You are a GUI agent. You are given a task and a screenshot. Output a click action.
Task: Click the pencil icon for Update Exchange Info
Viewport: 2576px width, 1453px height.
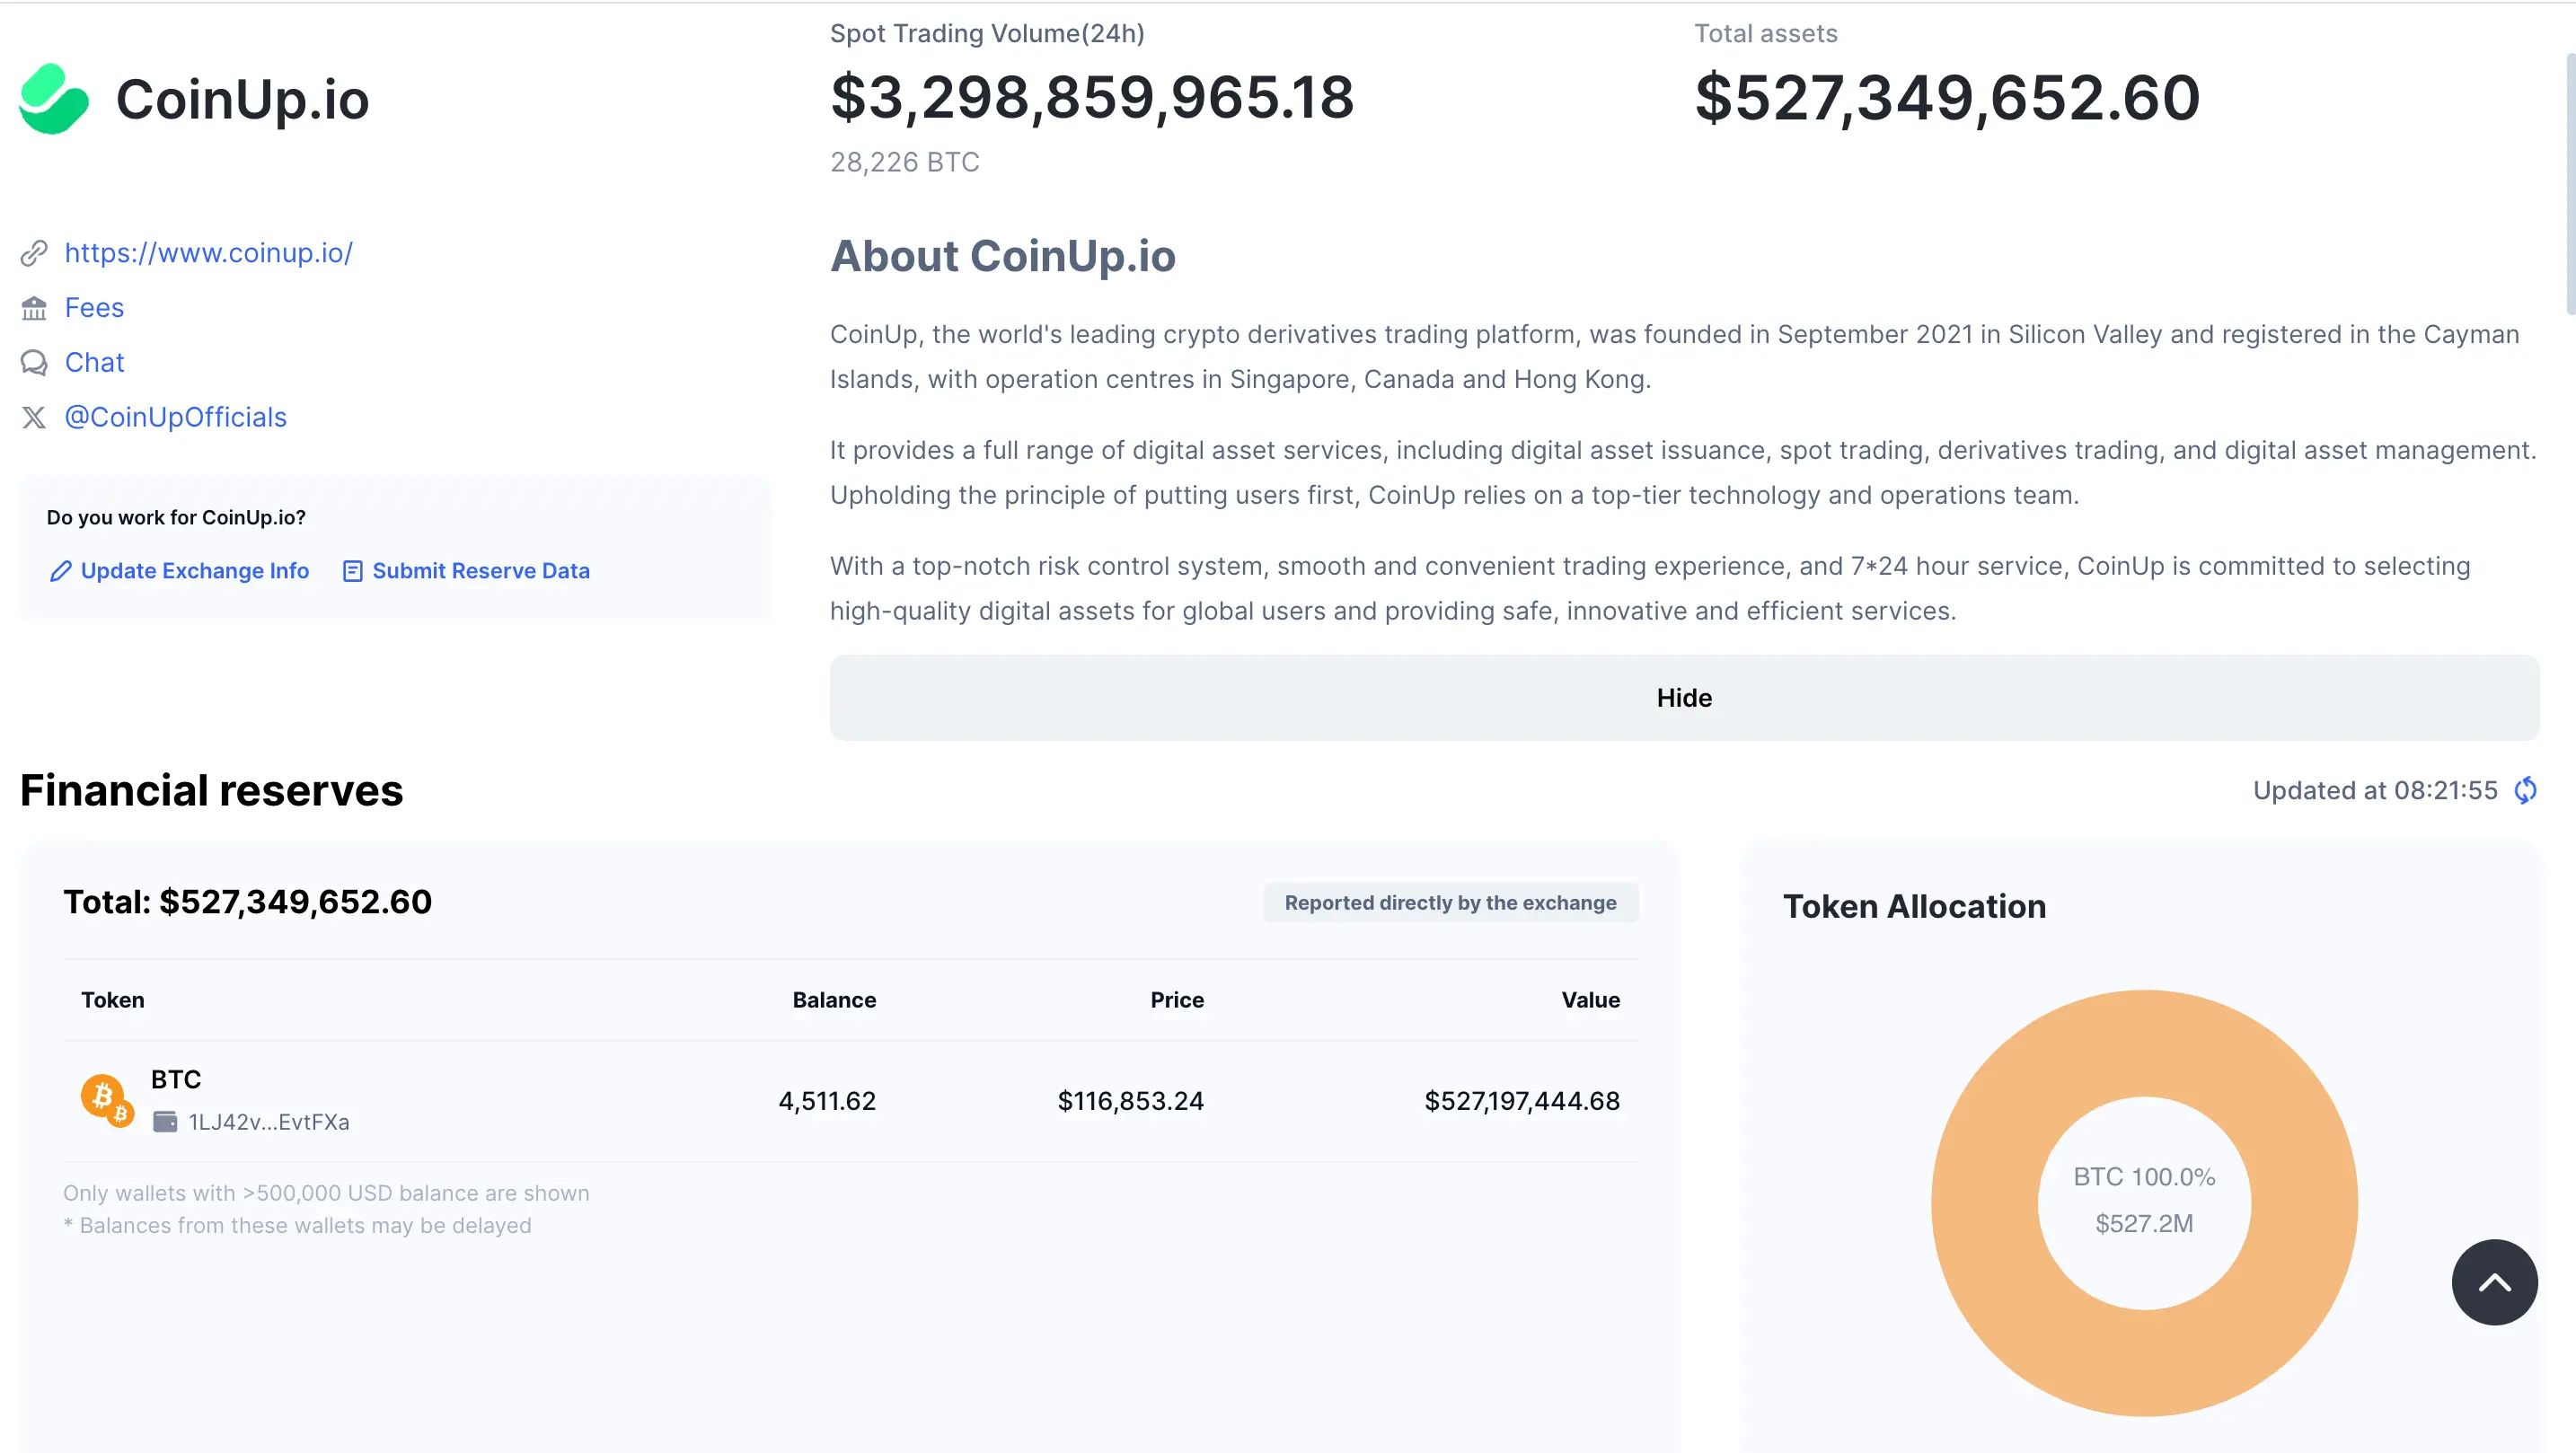60,571
